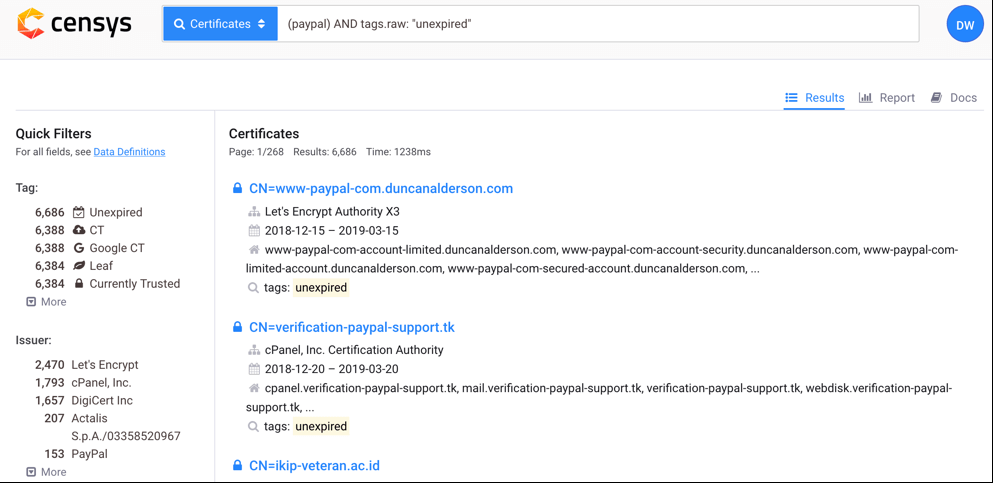Image resolution: width=993 pixels, height=483 pixels.
Task: Click the Censys logo icon
Action: point(31,24)
